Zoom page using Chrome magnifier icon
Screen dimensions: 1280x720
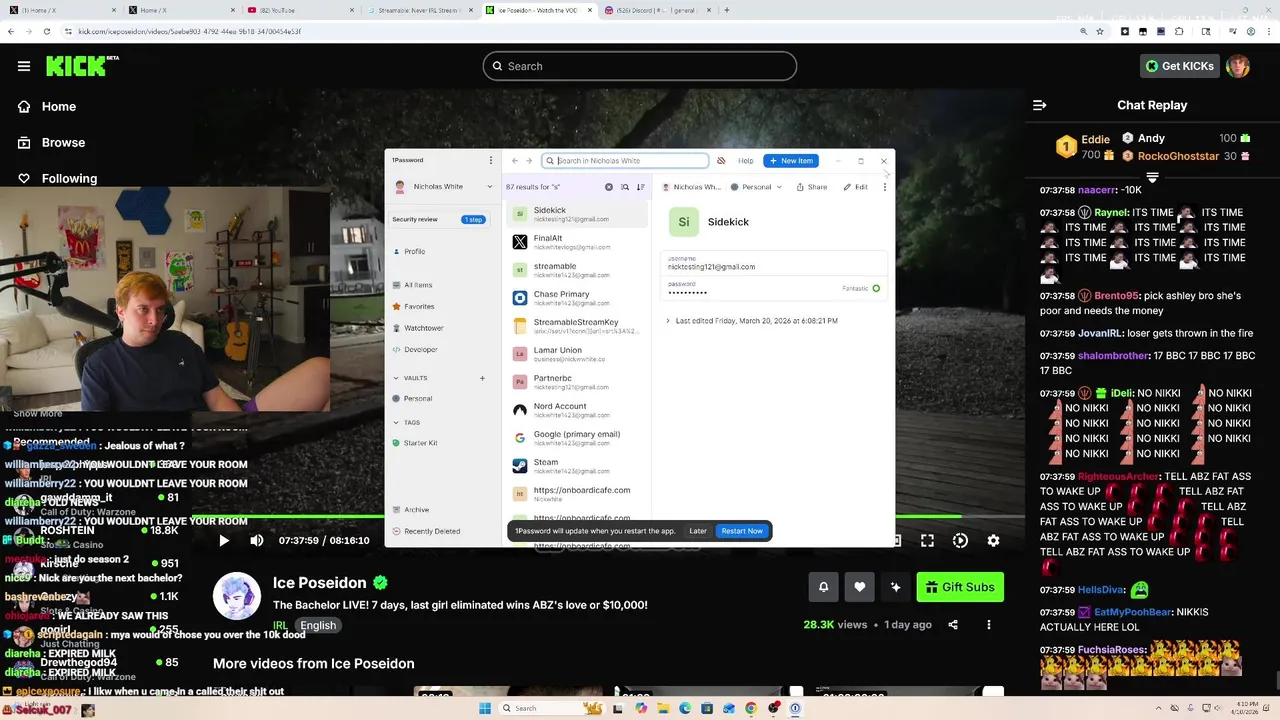1084,31
